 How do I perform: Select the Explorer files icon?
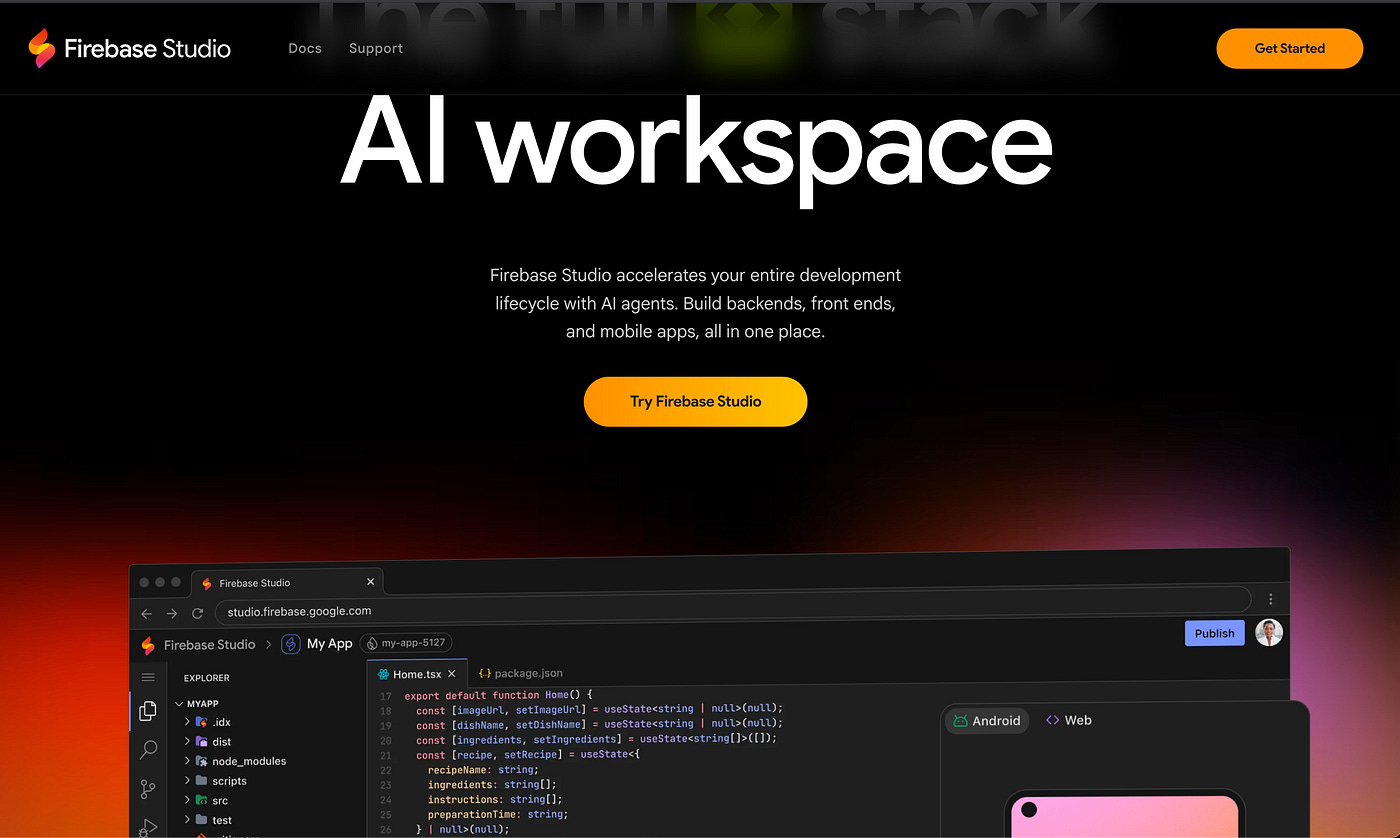point(148,711)
